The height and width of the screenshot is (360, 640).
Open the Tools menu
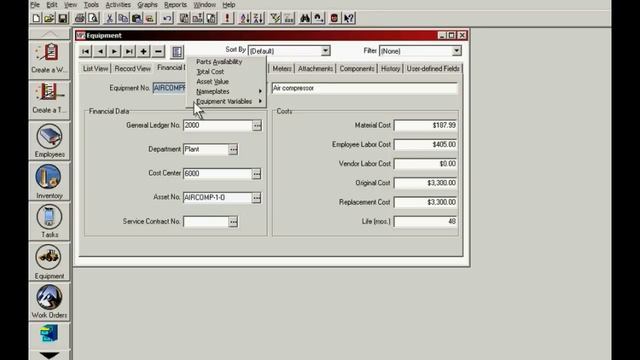click(x=91, y=4)
